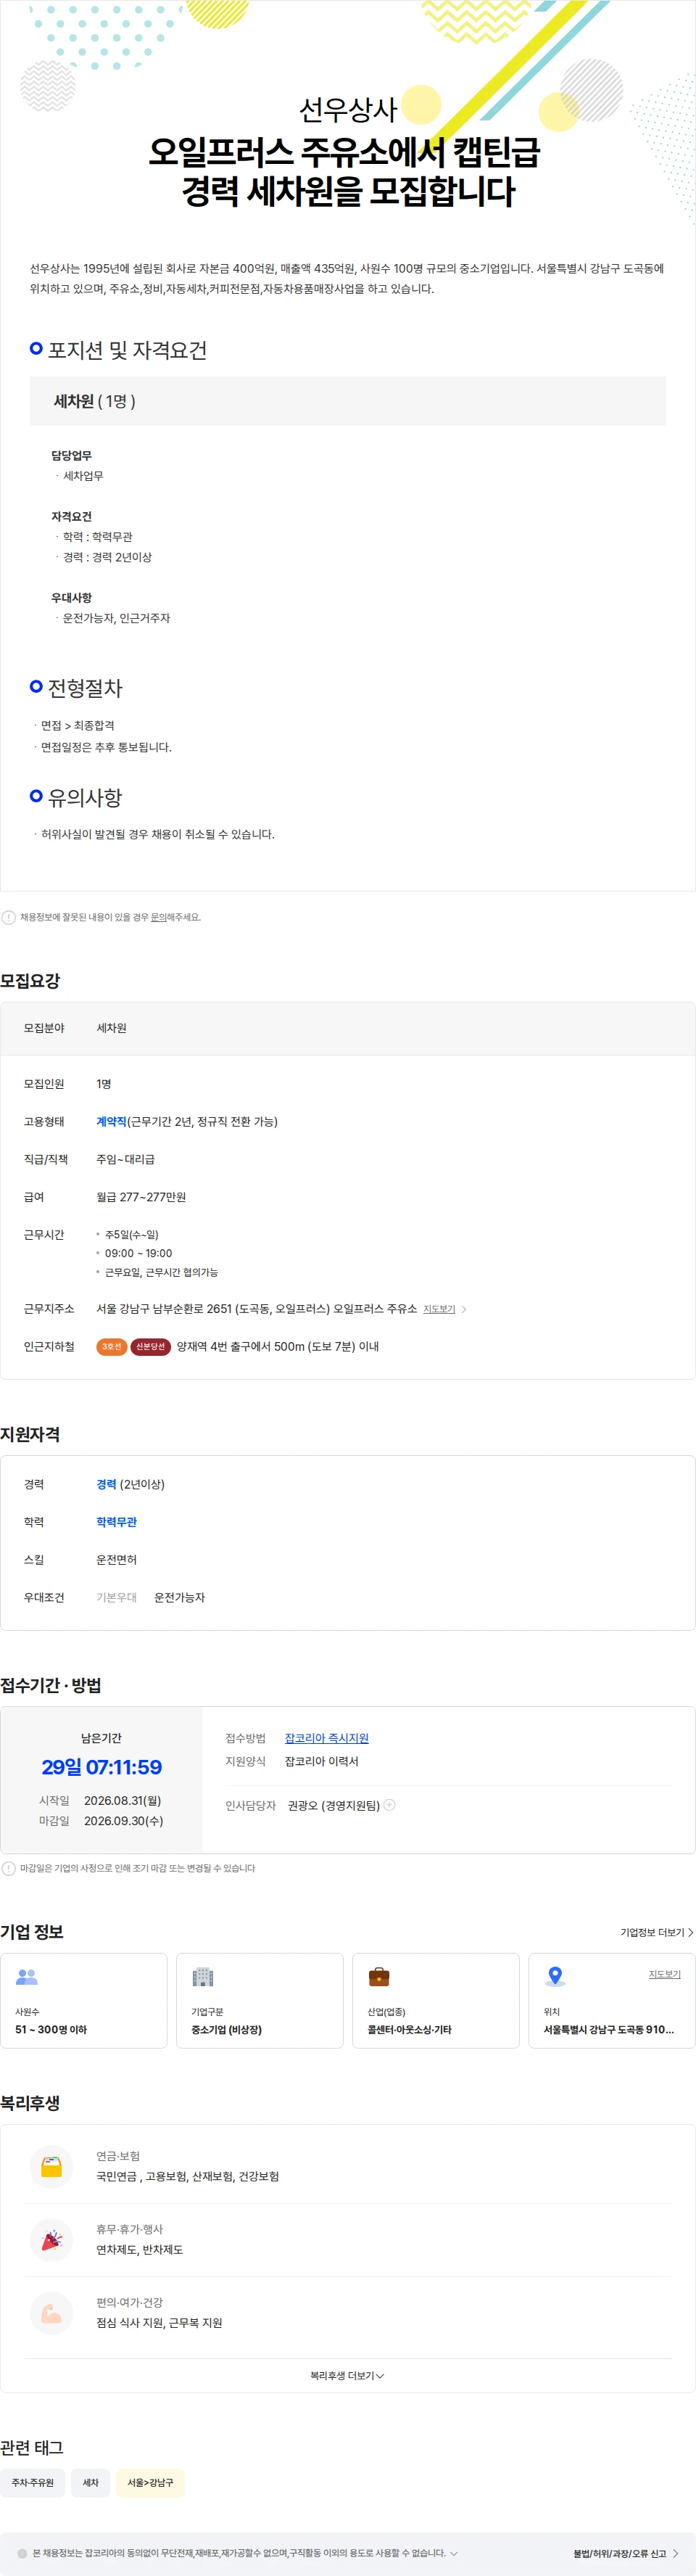Click the gray icon before copyright notice
This screenshot has width=696, height=2576.
point(22,2553)
